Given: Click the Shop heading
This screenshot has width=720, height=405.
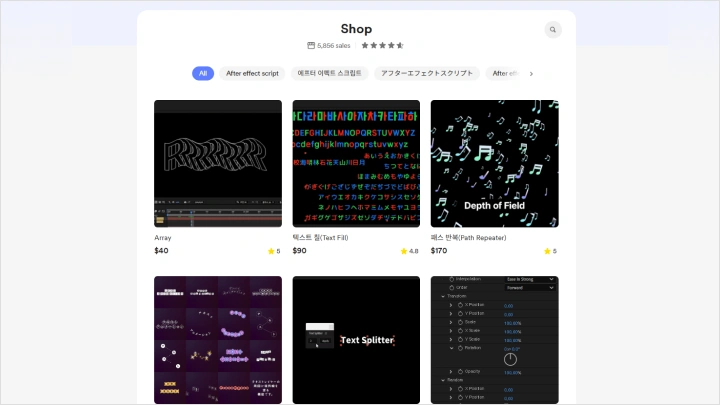Looking at the screenshot, I should tap(356, 29).
